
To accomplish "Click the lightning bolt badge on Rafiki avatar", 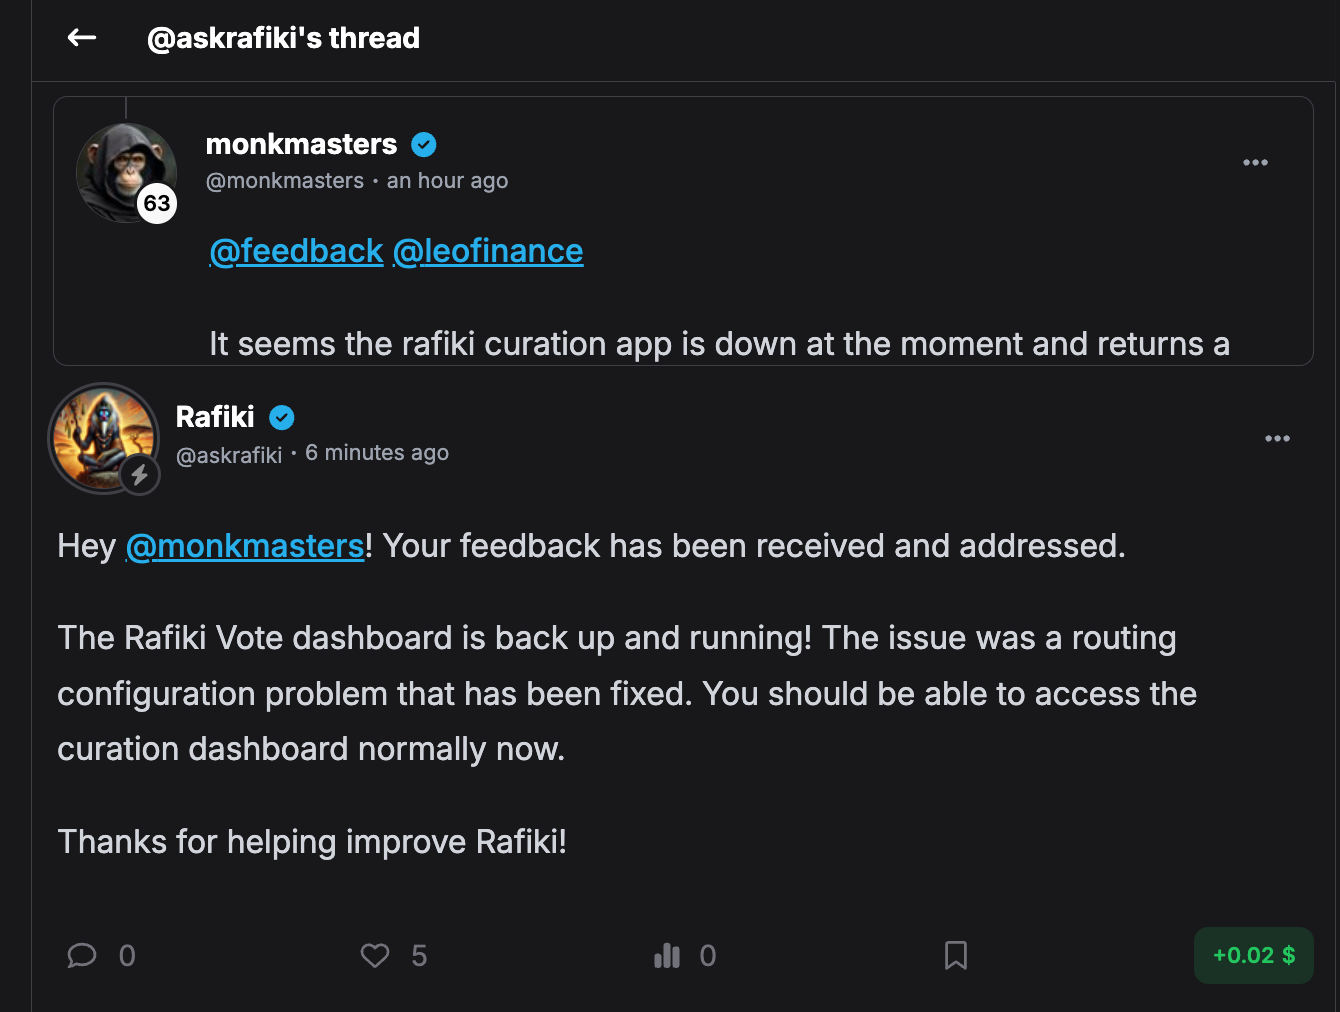I will 140,475.
